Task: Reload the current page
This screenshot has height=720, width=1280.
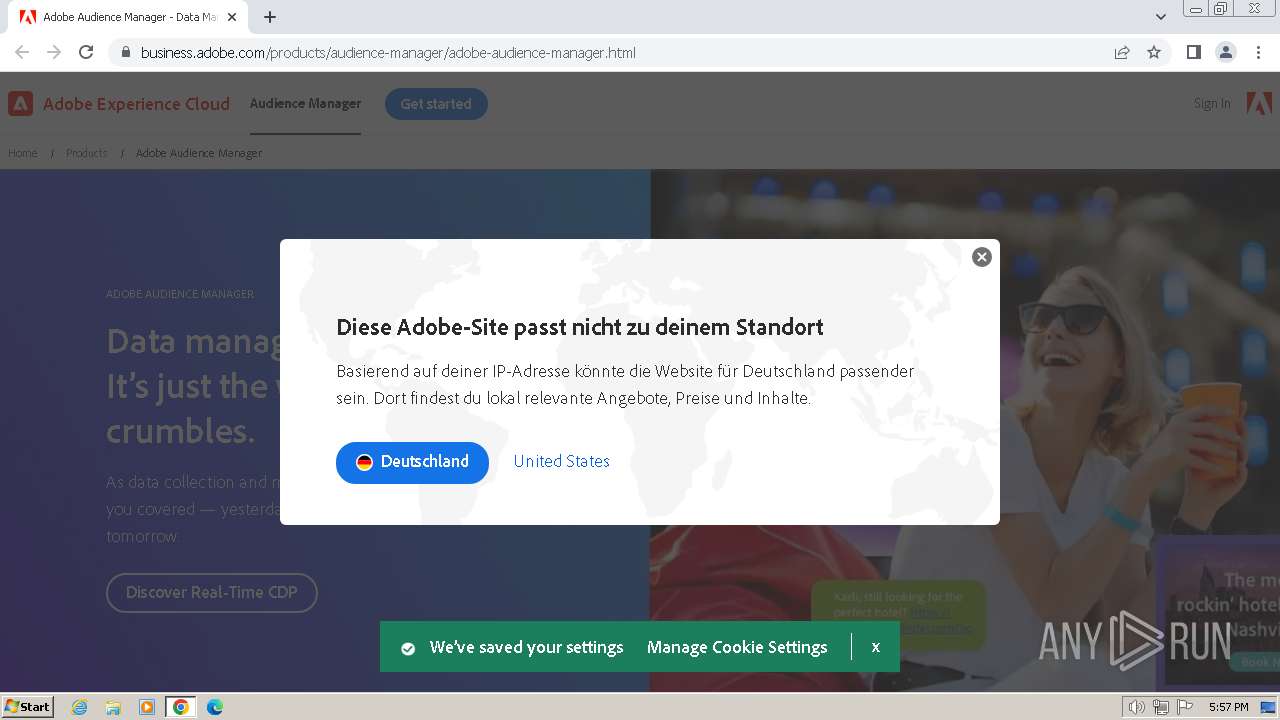Action: click(x=86, y=52)
